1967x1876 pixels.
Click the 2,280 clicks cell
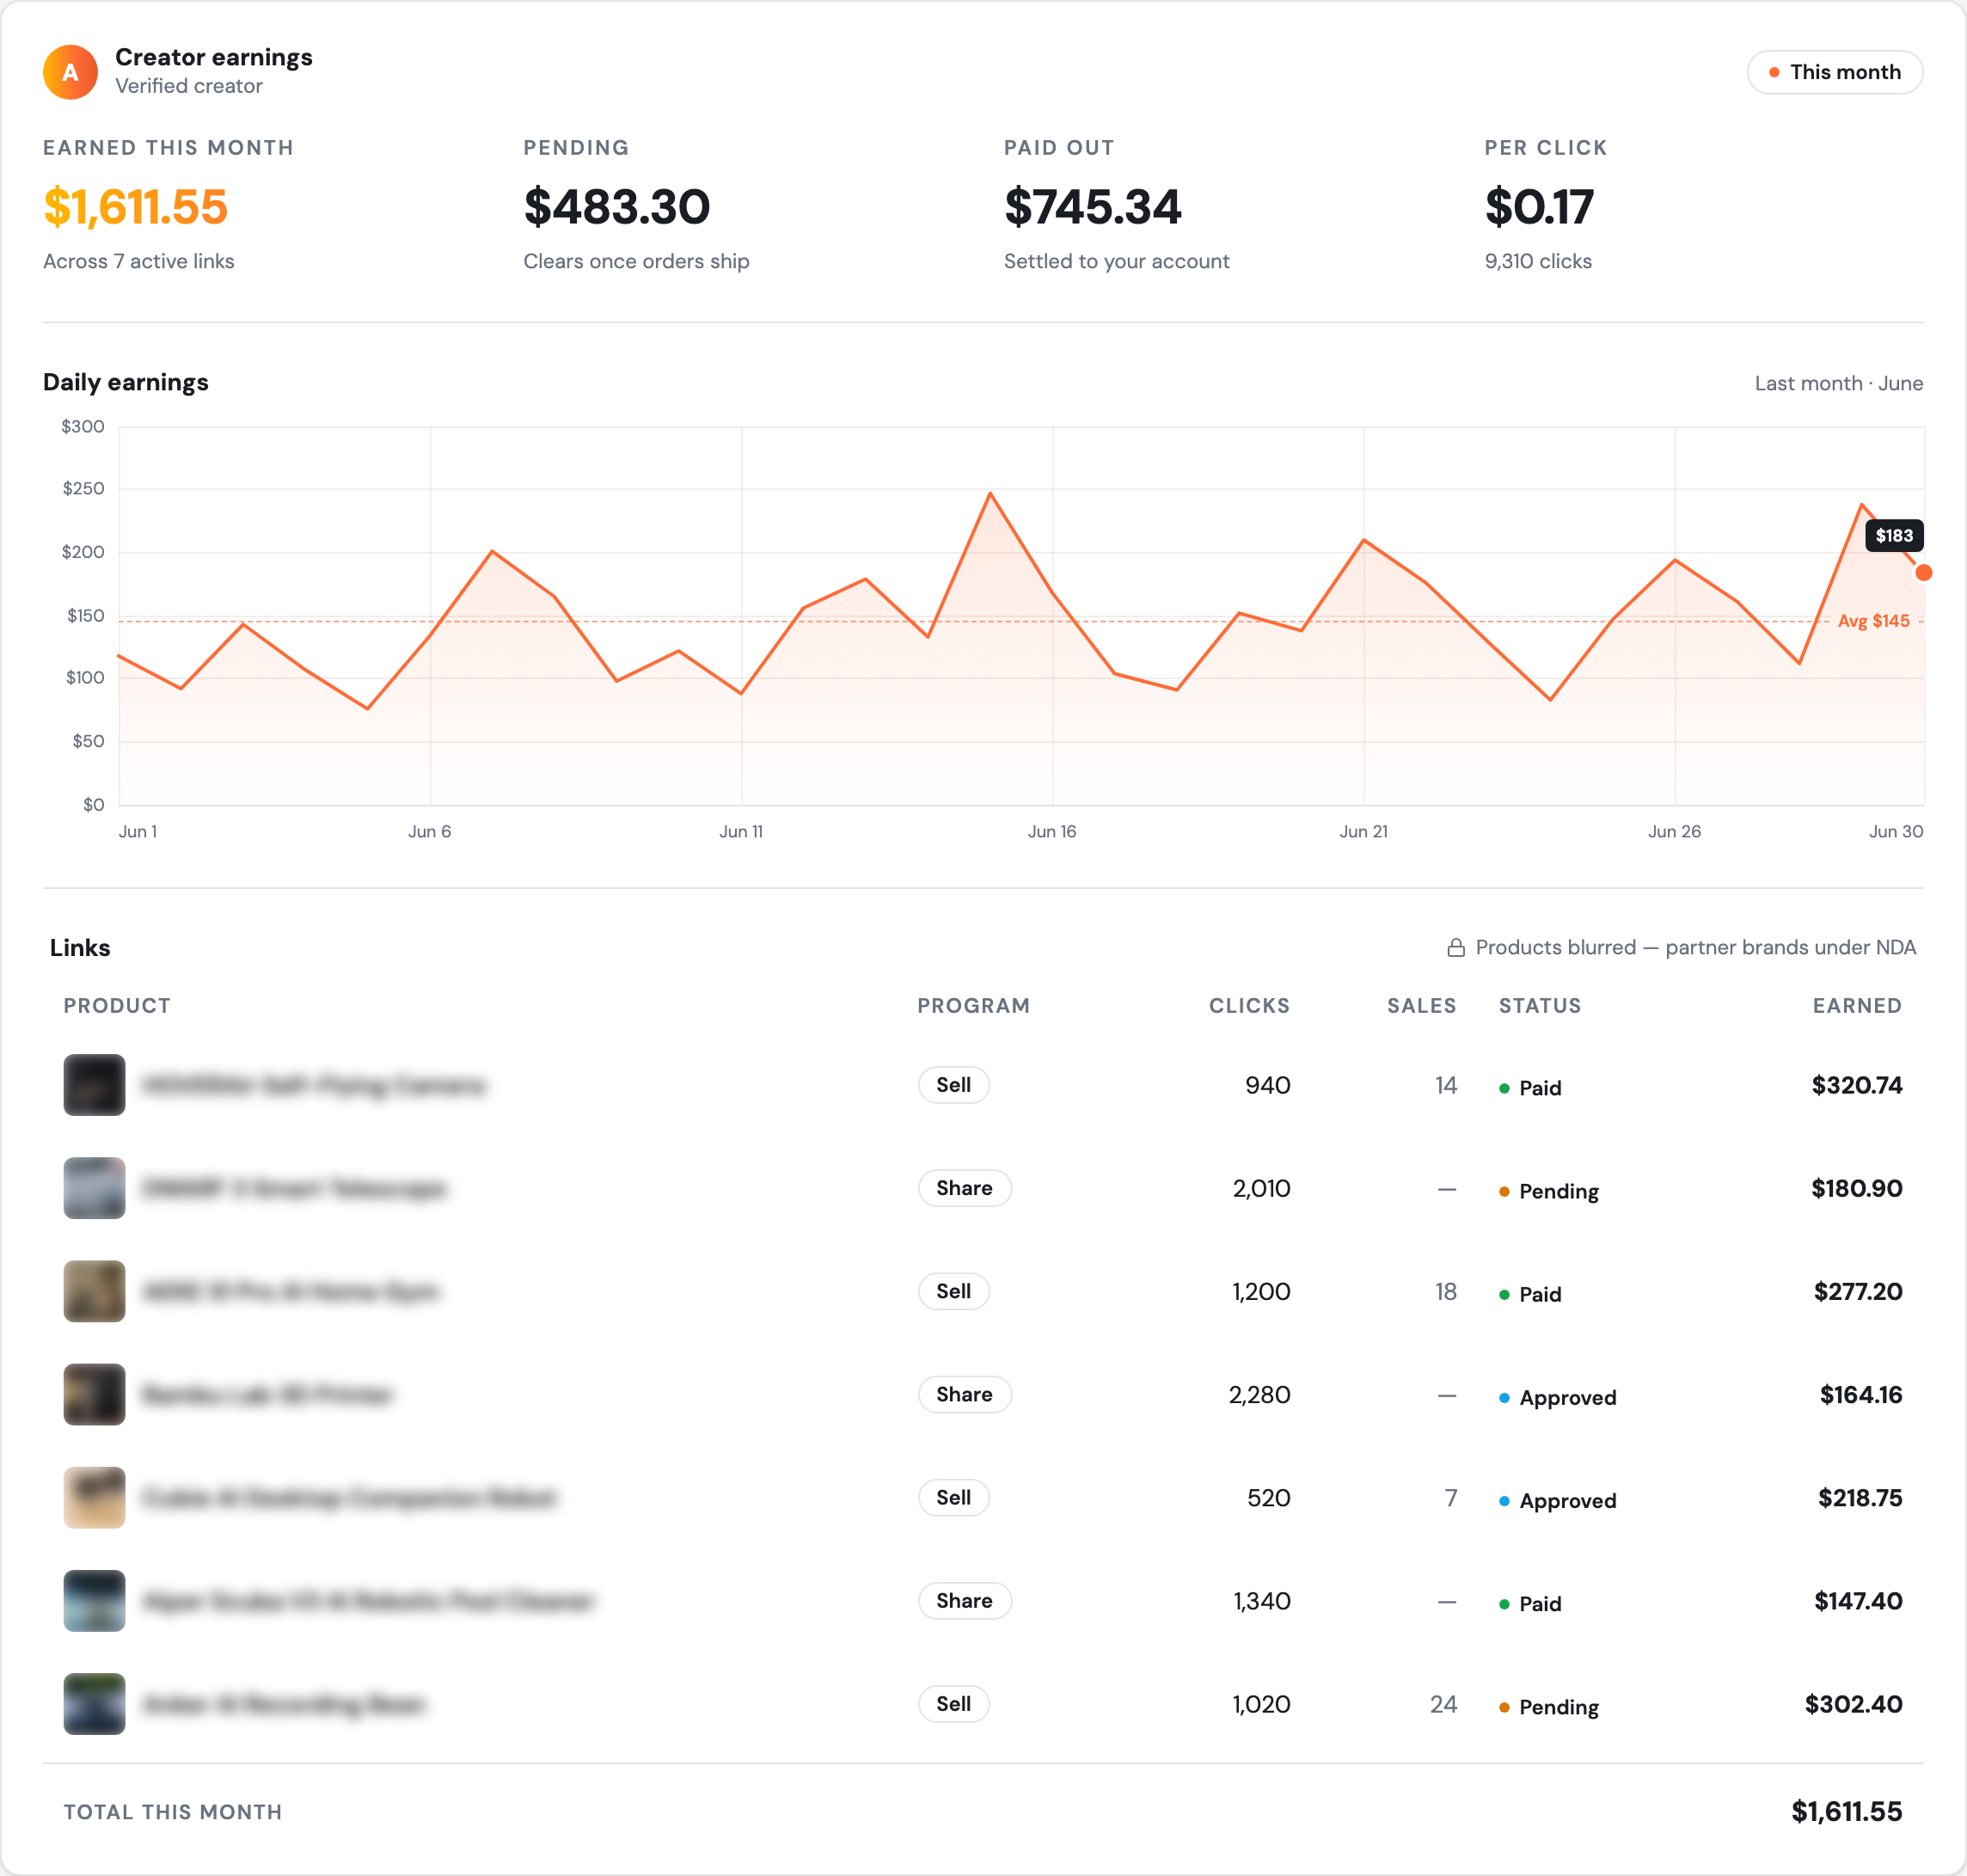pos(1259,1394)
